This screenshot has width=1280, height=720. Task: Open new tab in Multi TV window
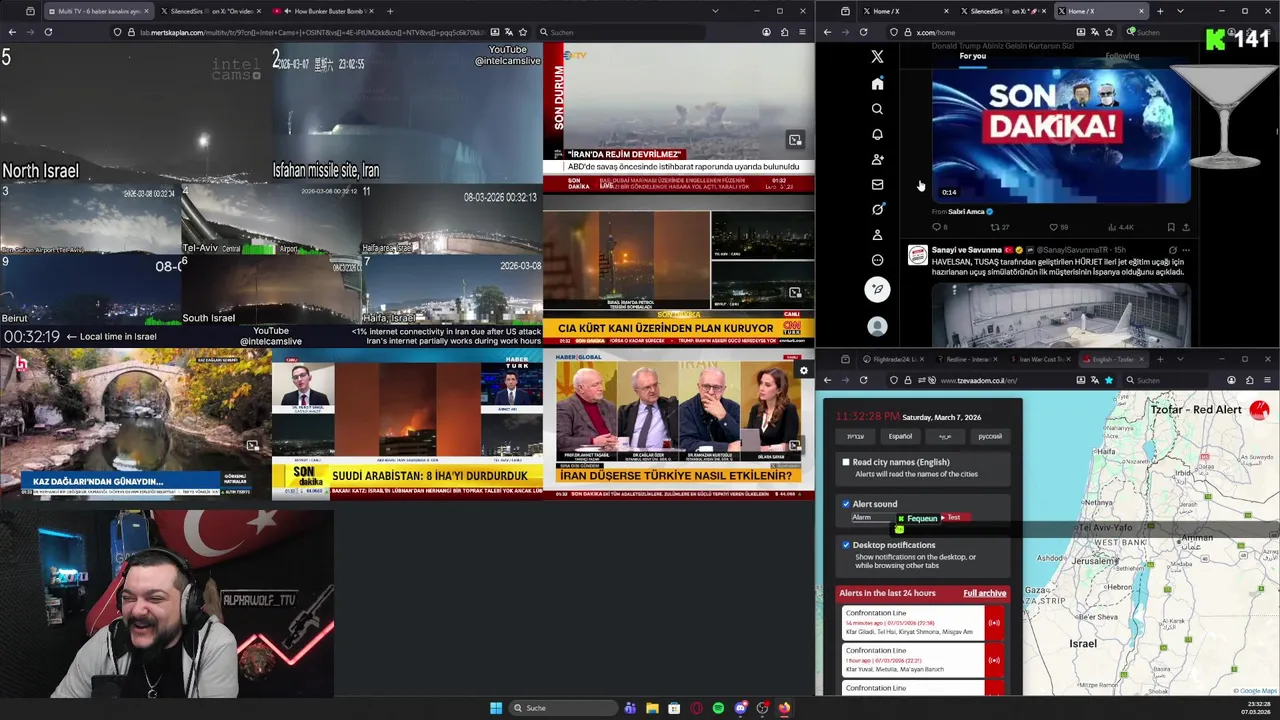pyautogui.click(x=390, y=11)
